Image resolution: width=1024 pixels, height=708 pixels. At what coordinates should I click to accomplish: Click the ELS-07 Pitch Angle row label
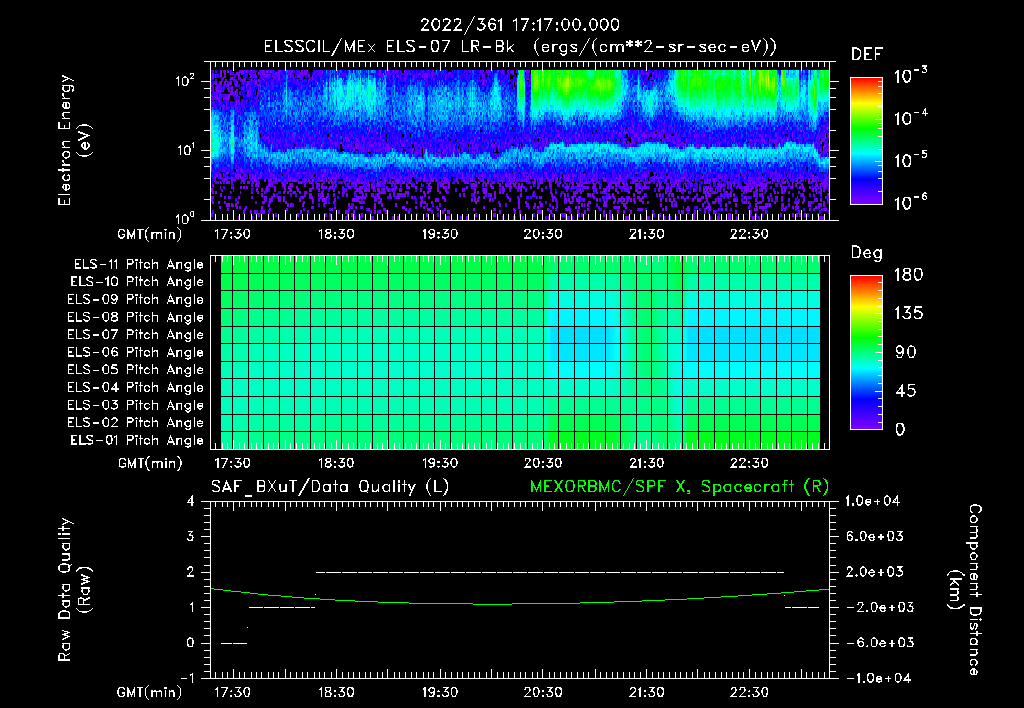(135, 334)
